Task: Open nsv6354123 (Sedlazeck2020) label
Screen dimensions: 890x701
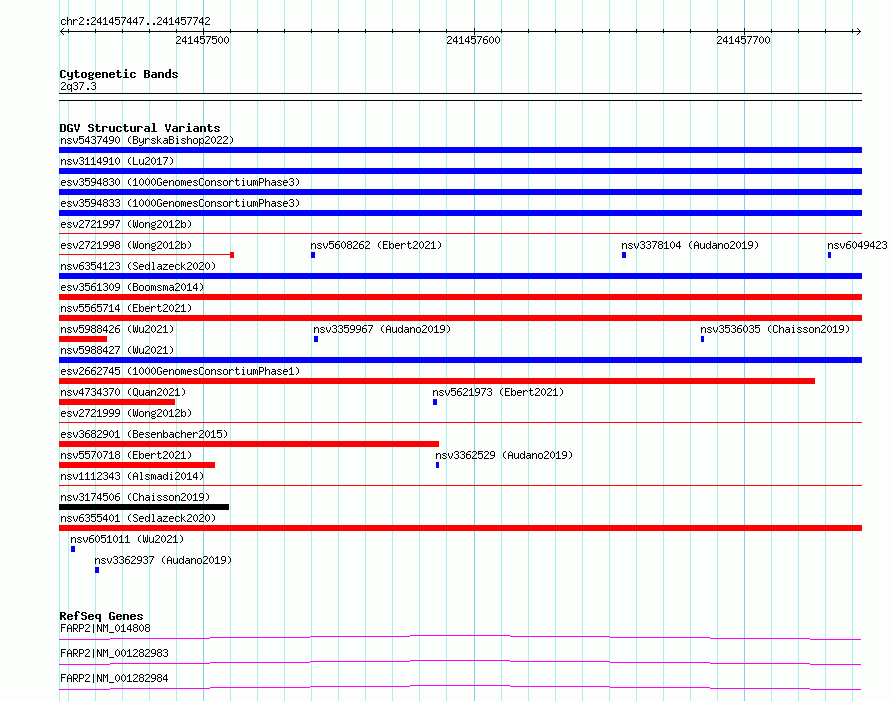Action: [x=138, y=266]
